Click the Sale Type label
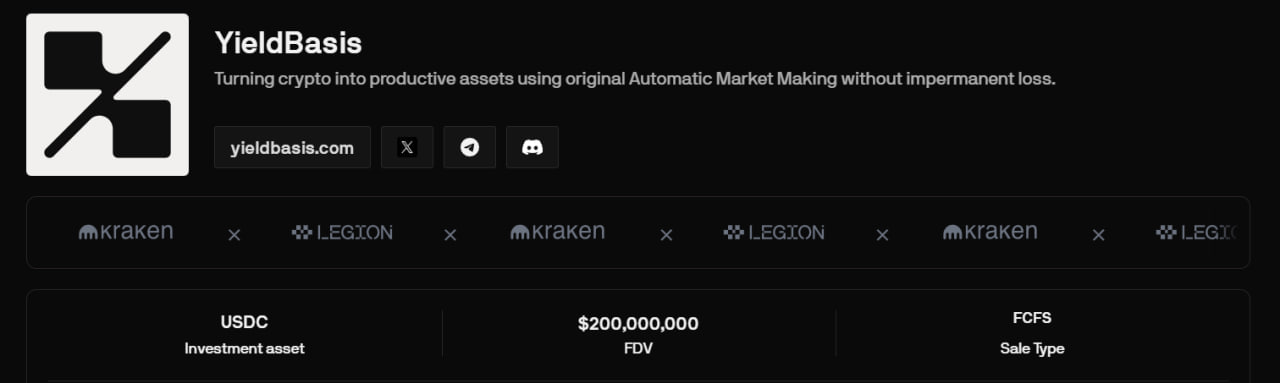1280x383 pixels. [x=1032, y=348]
